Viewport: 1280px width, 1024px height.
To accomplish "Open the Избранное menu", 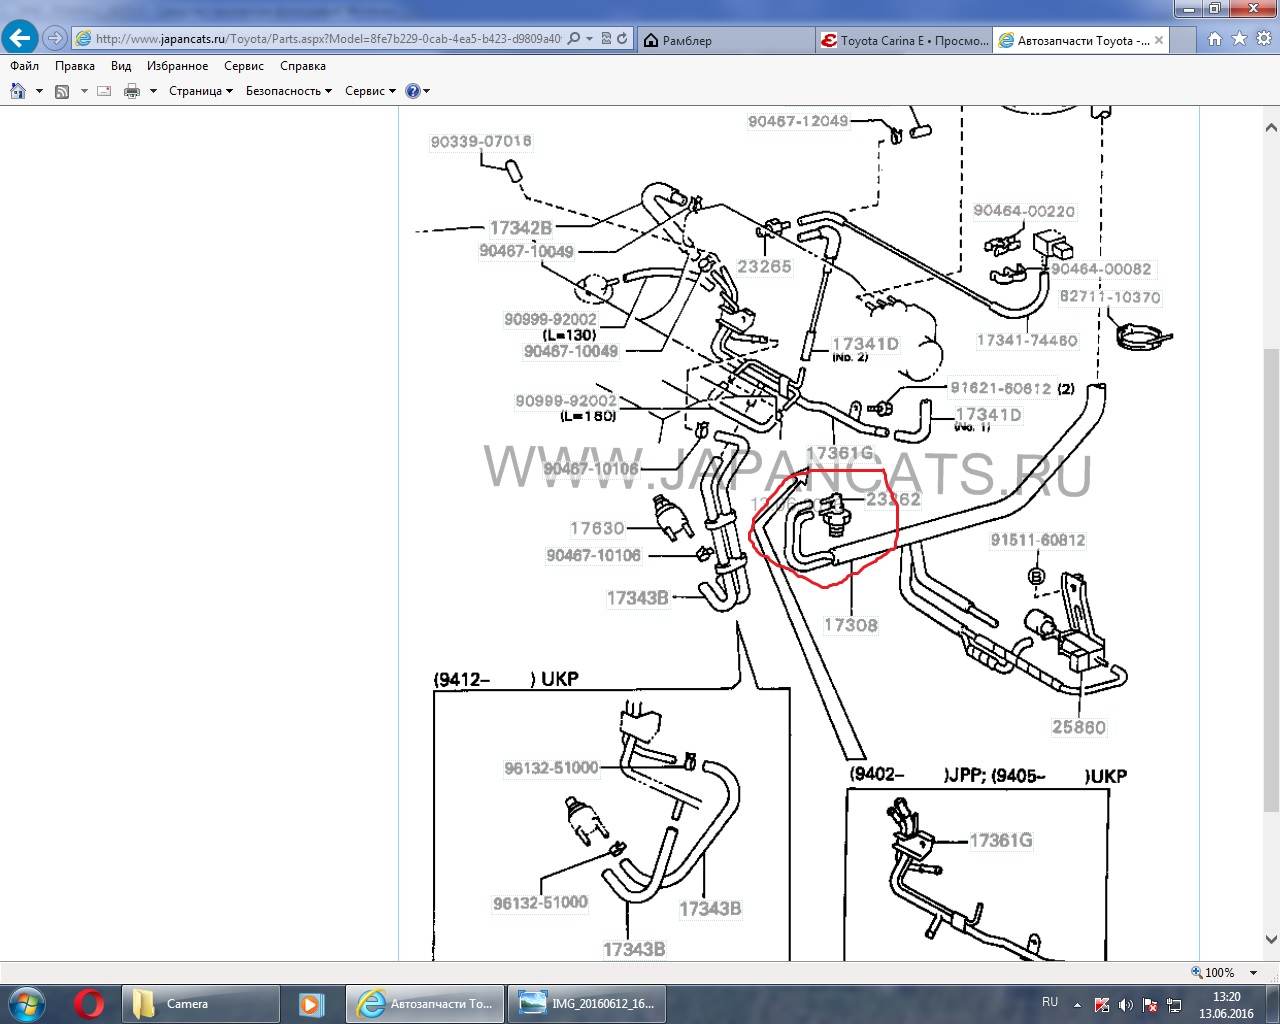I will tap(177, 66).
